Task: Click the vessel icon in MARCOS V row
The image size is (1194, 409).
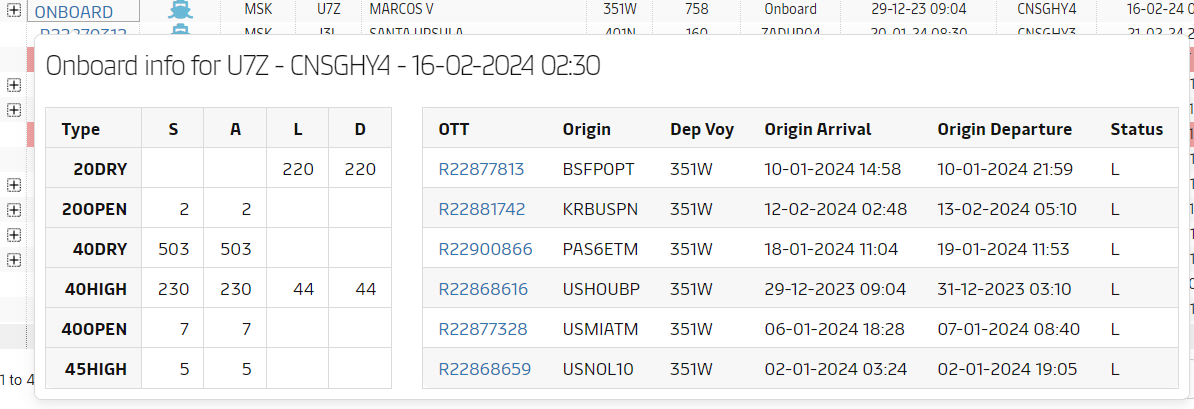Action: coord(179,10)
